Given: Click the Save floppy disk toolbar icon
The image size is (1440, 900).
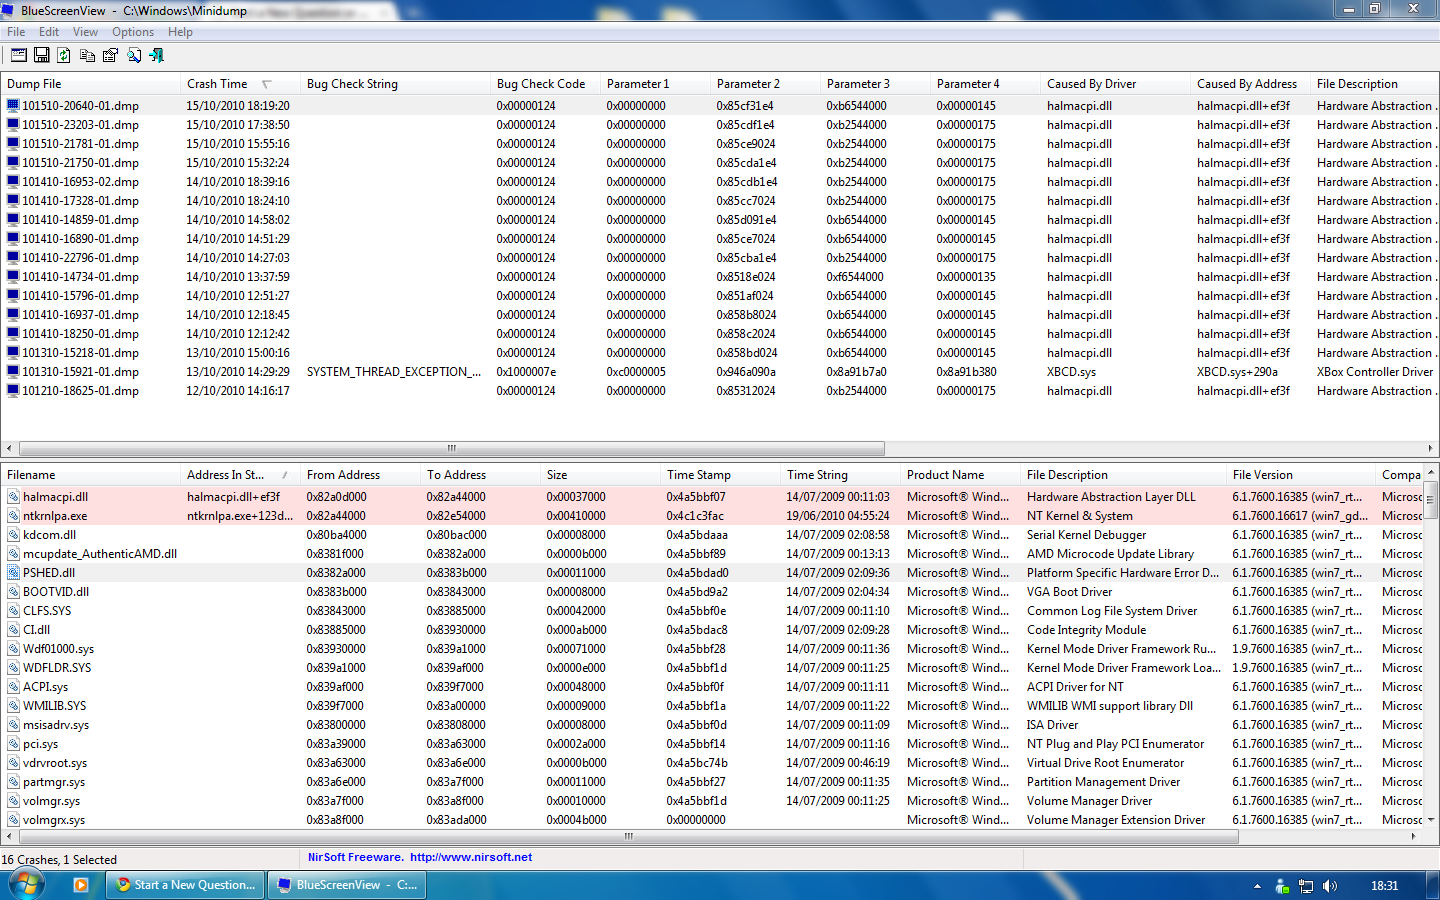Looking at the screenshot, I should click(42, 55).
